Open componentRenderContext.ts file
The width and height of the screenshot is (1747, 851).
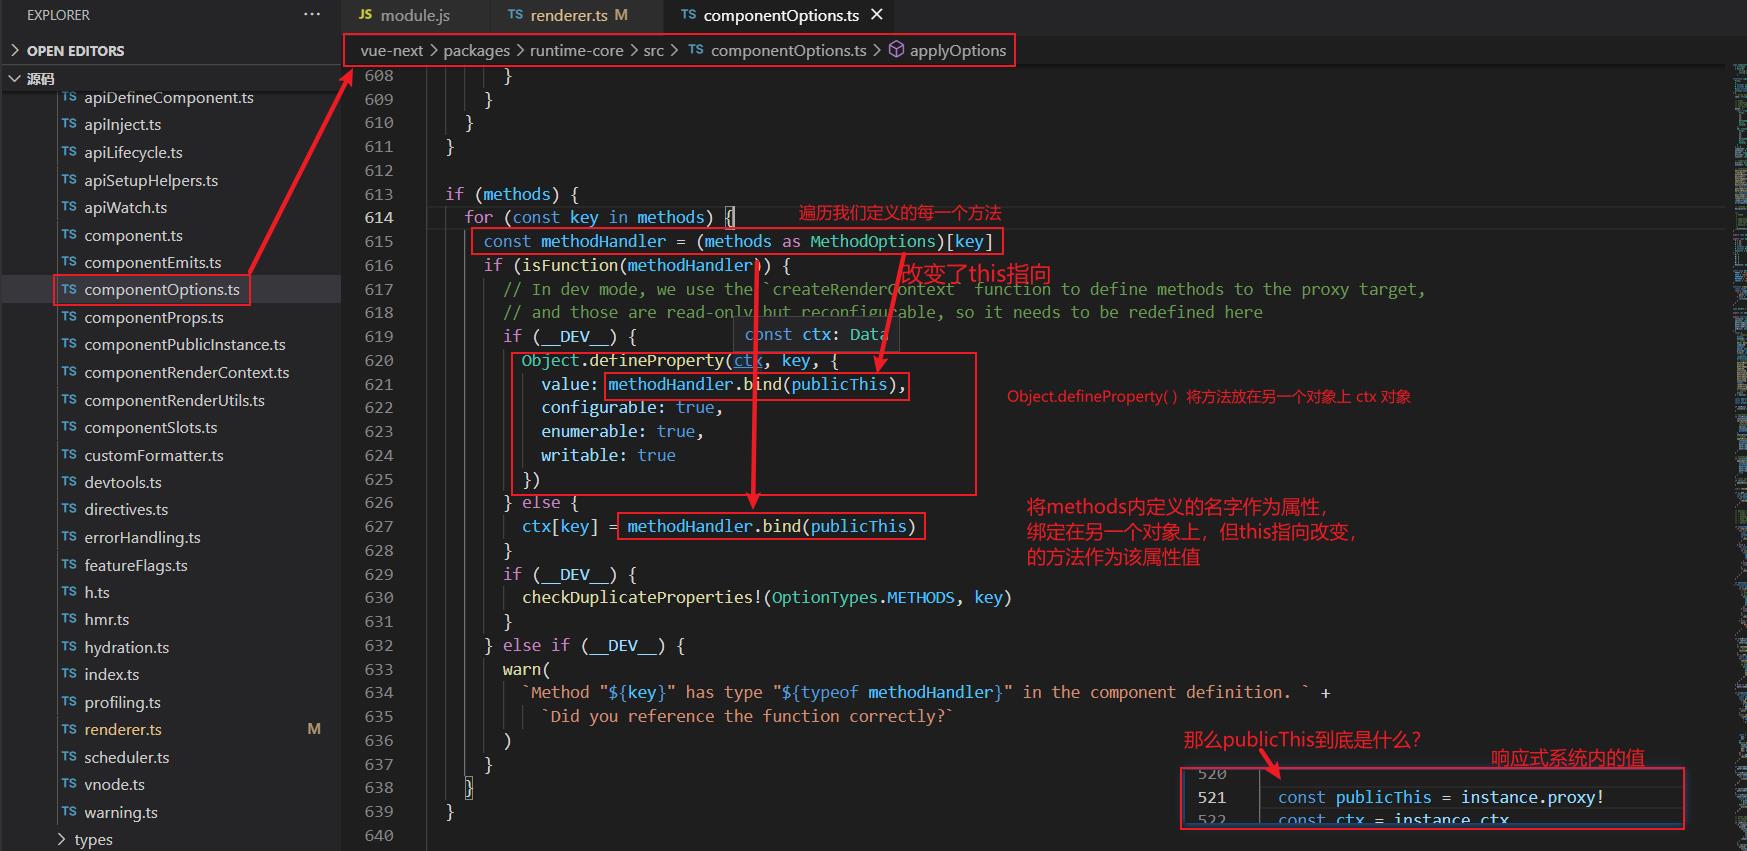pos(186,372)
